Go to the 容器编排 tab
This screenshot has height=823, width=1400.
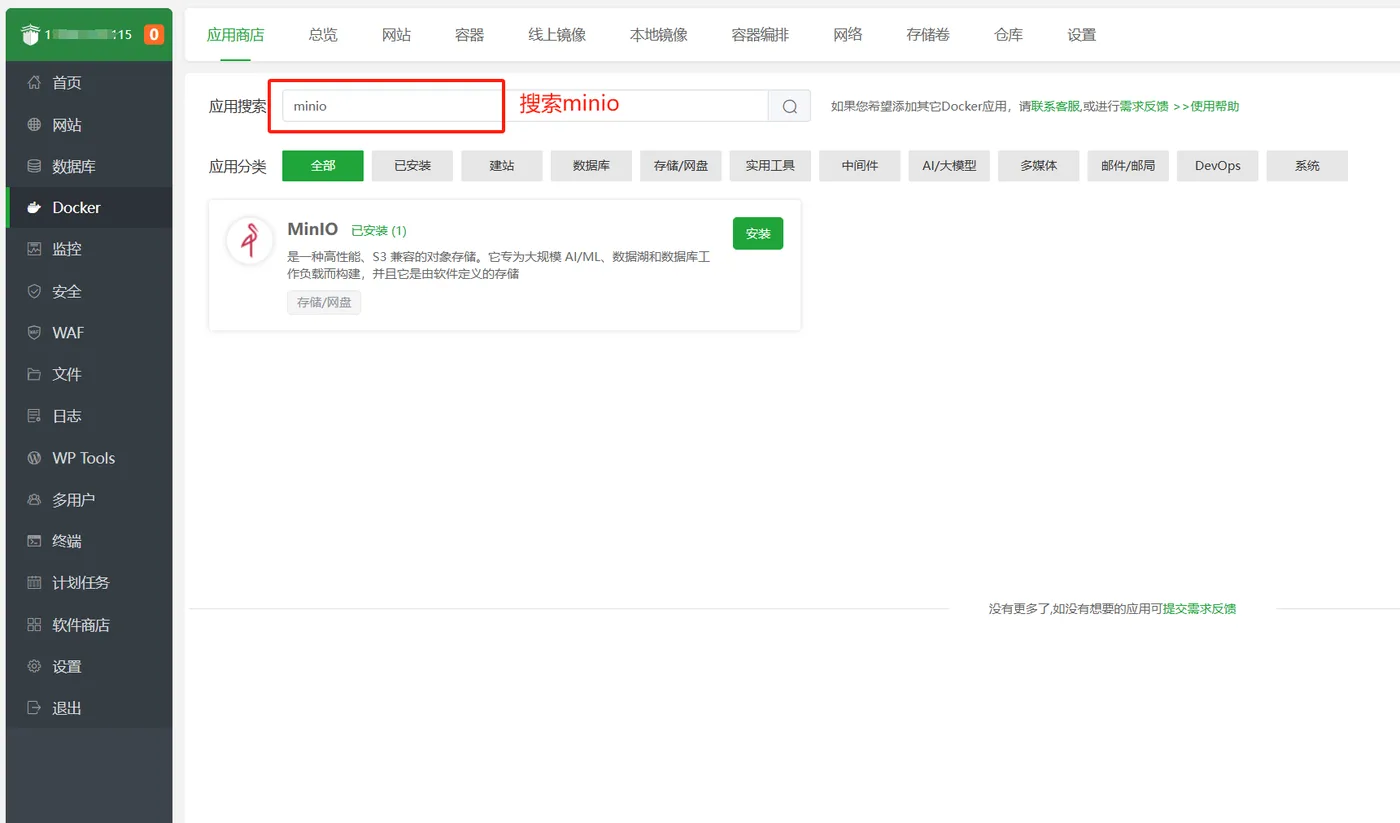[760, 35]
